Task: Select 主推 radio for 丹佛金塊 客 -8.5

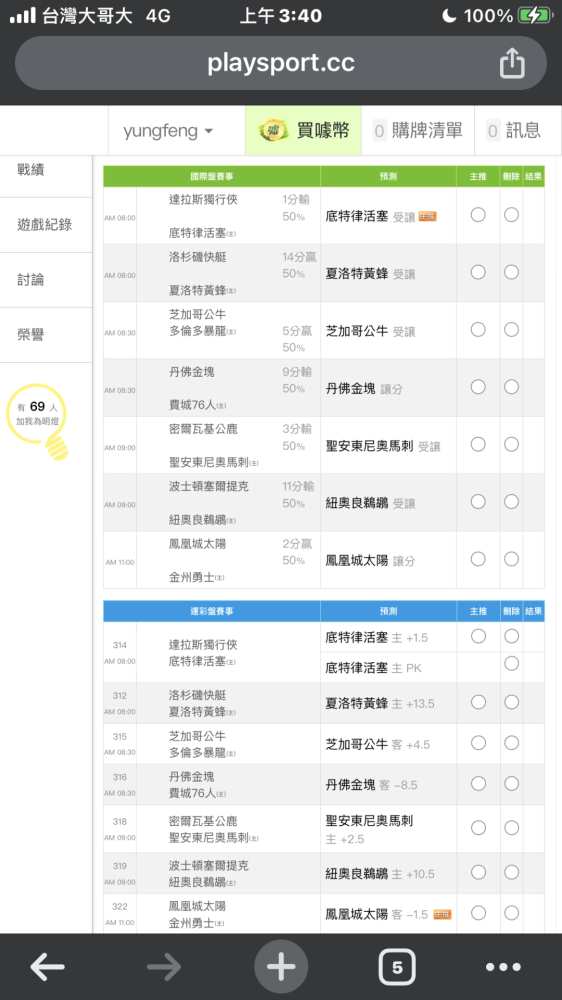Action: point(478,784)
